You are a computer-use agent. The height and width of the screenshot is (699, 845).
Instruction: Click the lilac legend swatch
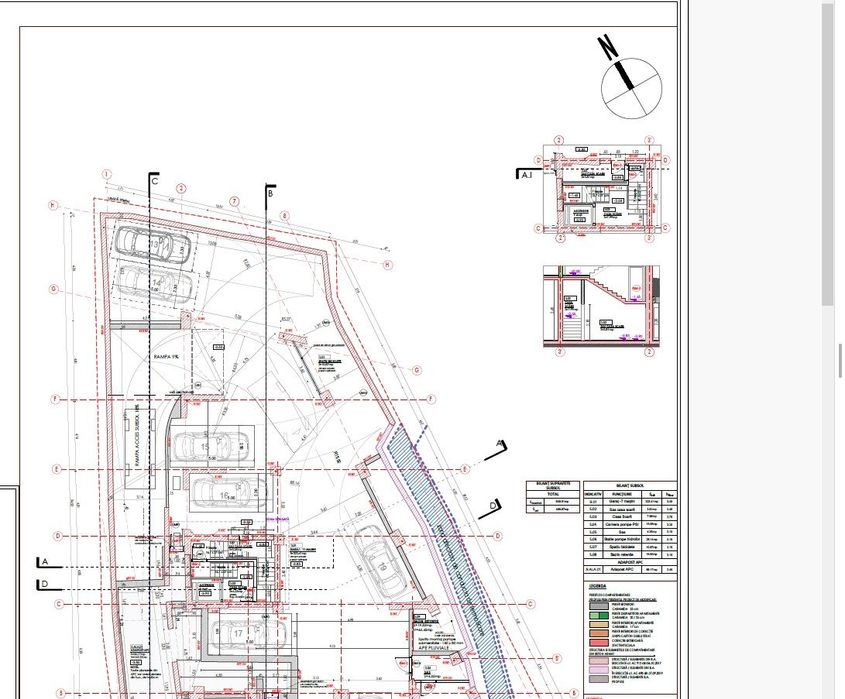point(599,670)
